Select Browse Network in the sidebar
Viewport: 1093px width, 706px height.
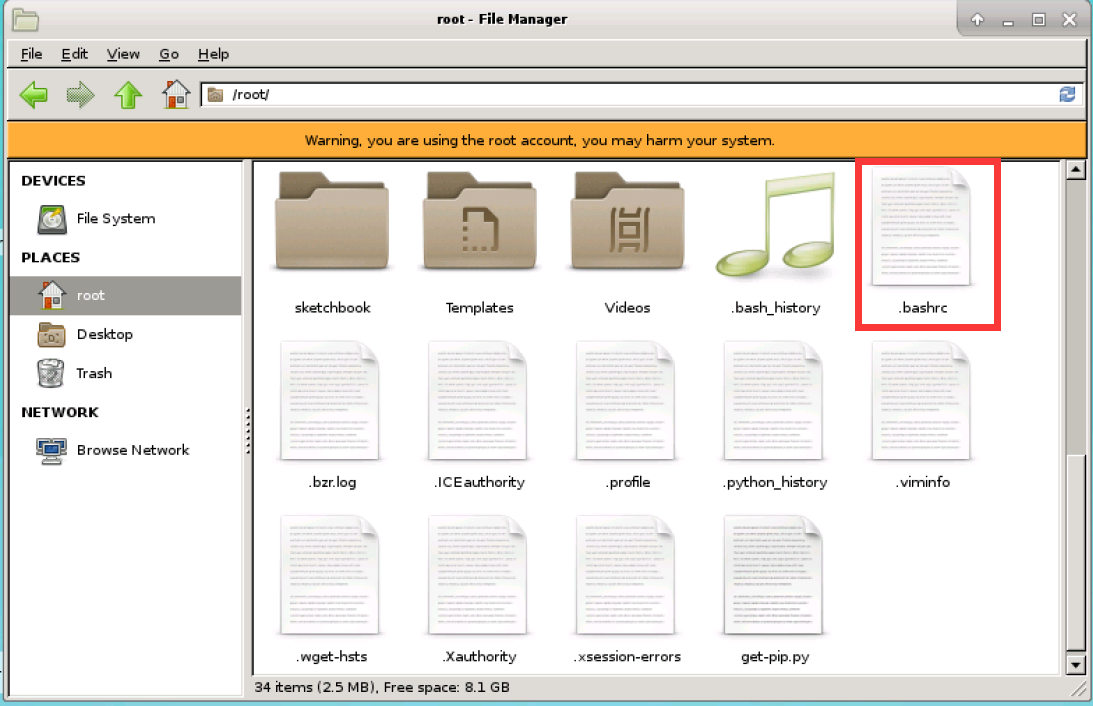click(x=125, y=450)
